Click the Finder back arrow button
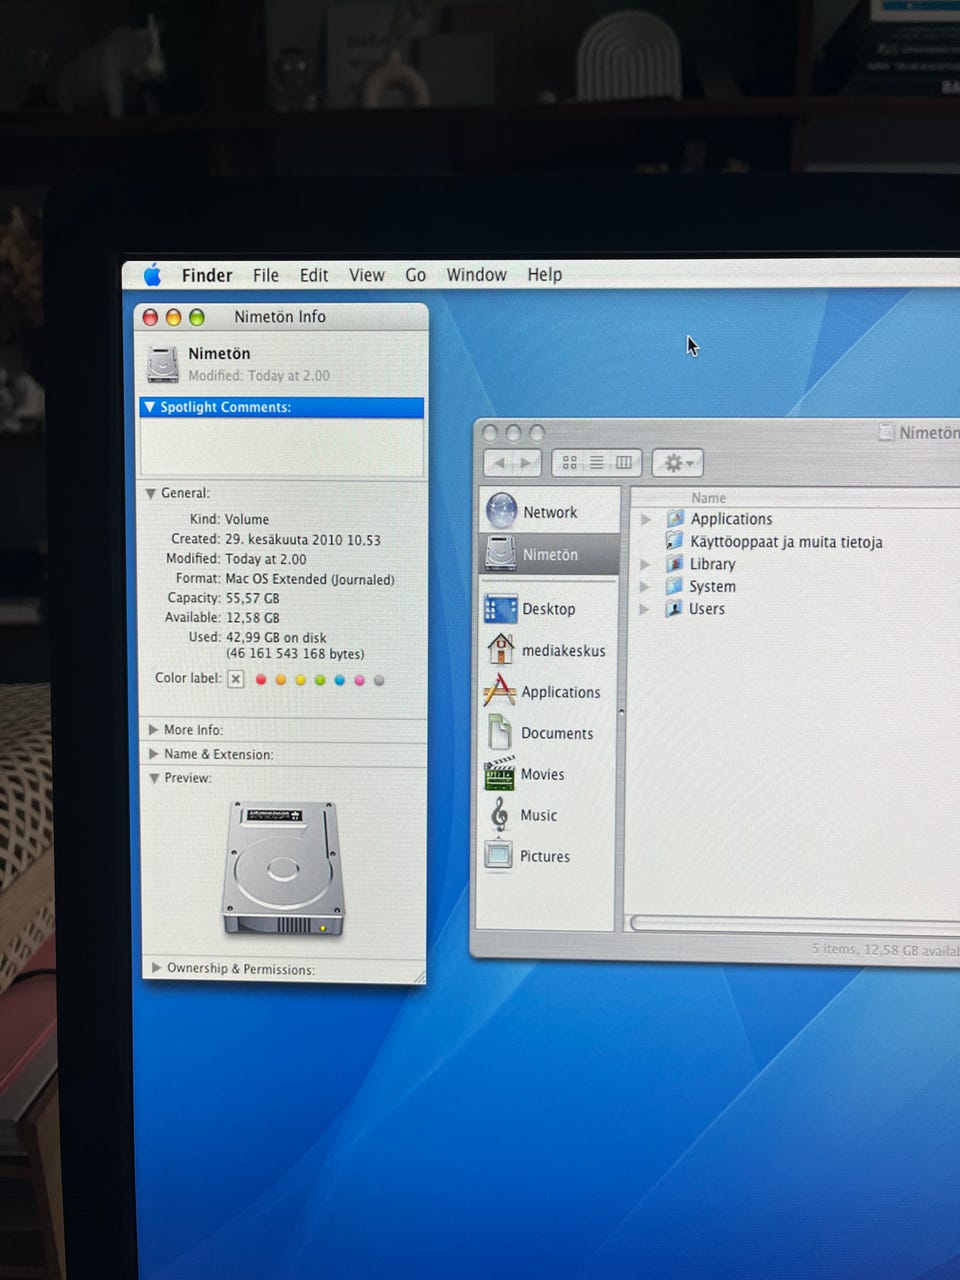 pyautogui.click(x=499, y=463)
